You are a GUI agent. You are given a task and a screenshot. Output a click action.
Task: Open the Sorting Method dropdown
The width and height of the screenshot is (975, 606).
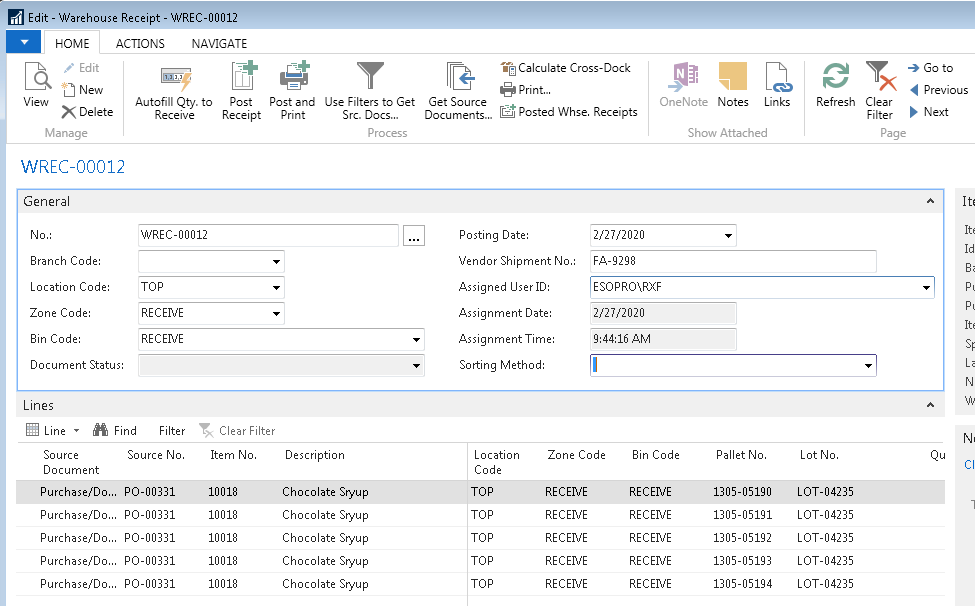867,366
